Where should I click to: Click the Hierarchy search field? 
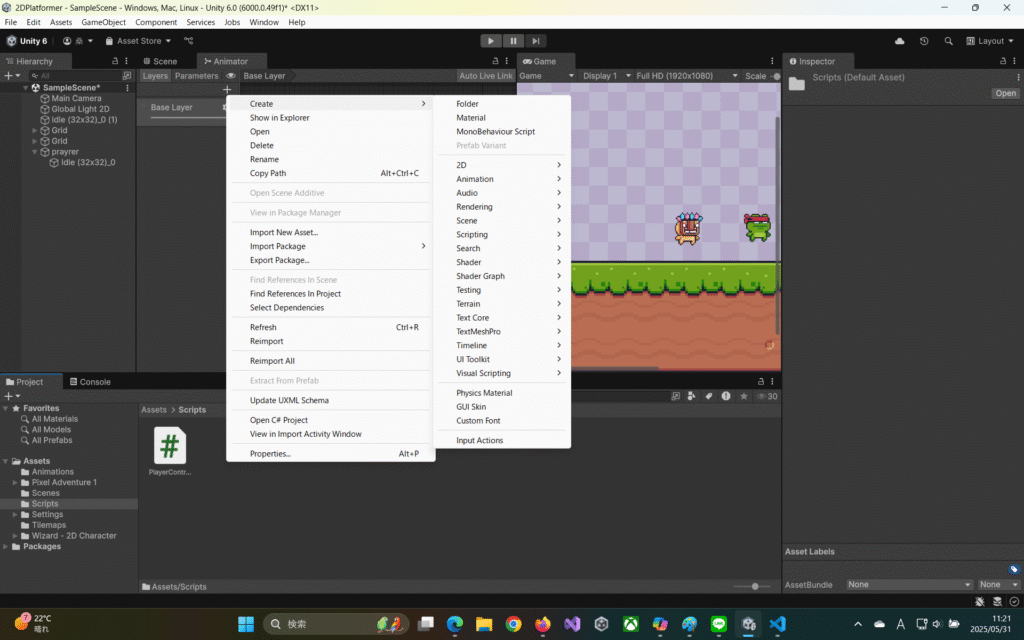tap(75, 76)
